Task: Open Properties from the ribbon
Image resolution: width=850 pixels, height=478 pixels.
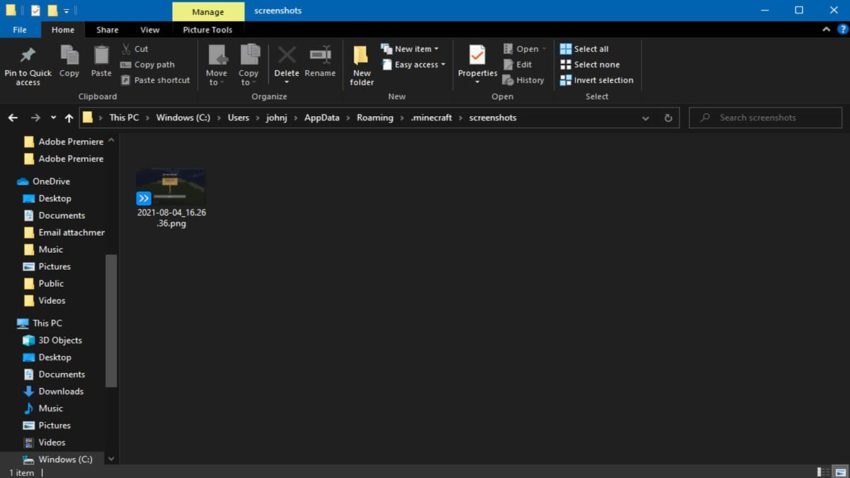Action: point(477,56)
